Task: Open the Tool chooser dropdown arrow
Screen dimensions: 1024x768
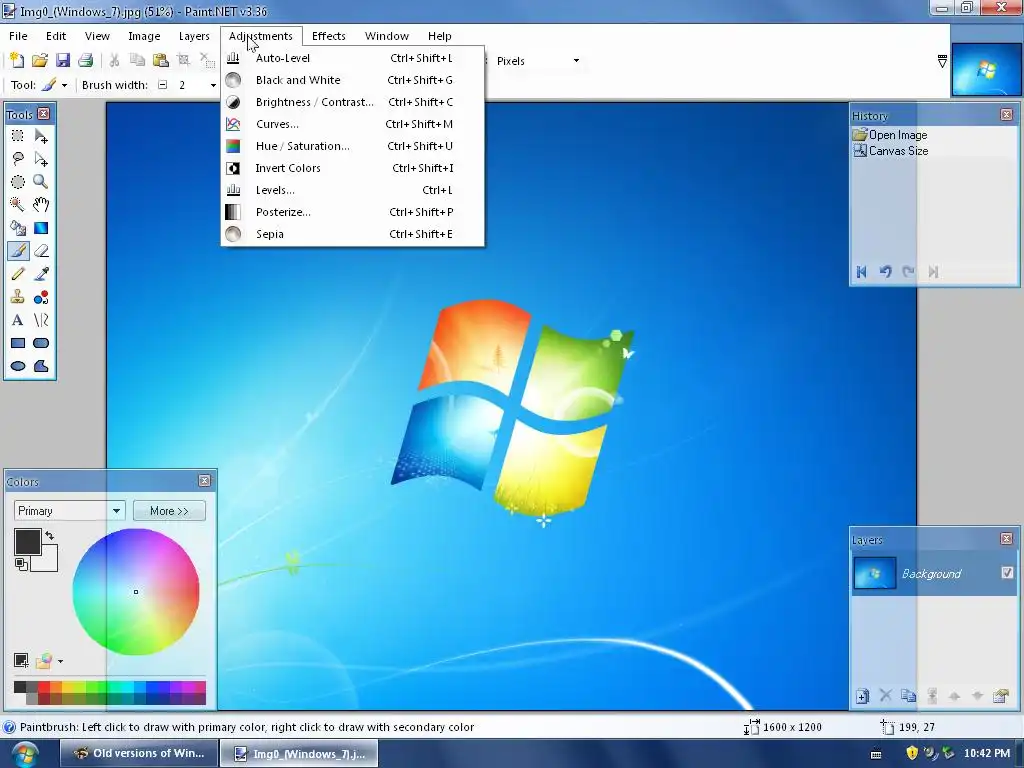Action: 64,86
